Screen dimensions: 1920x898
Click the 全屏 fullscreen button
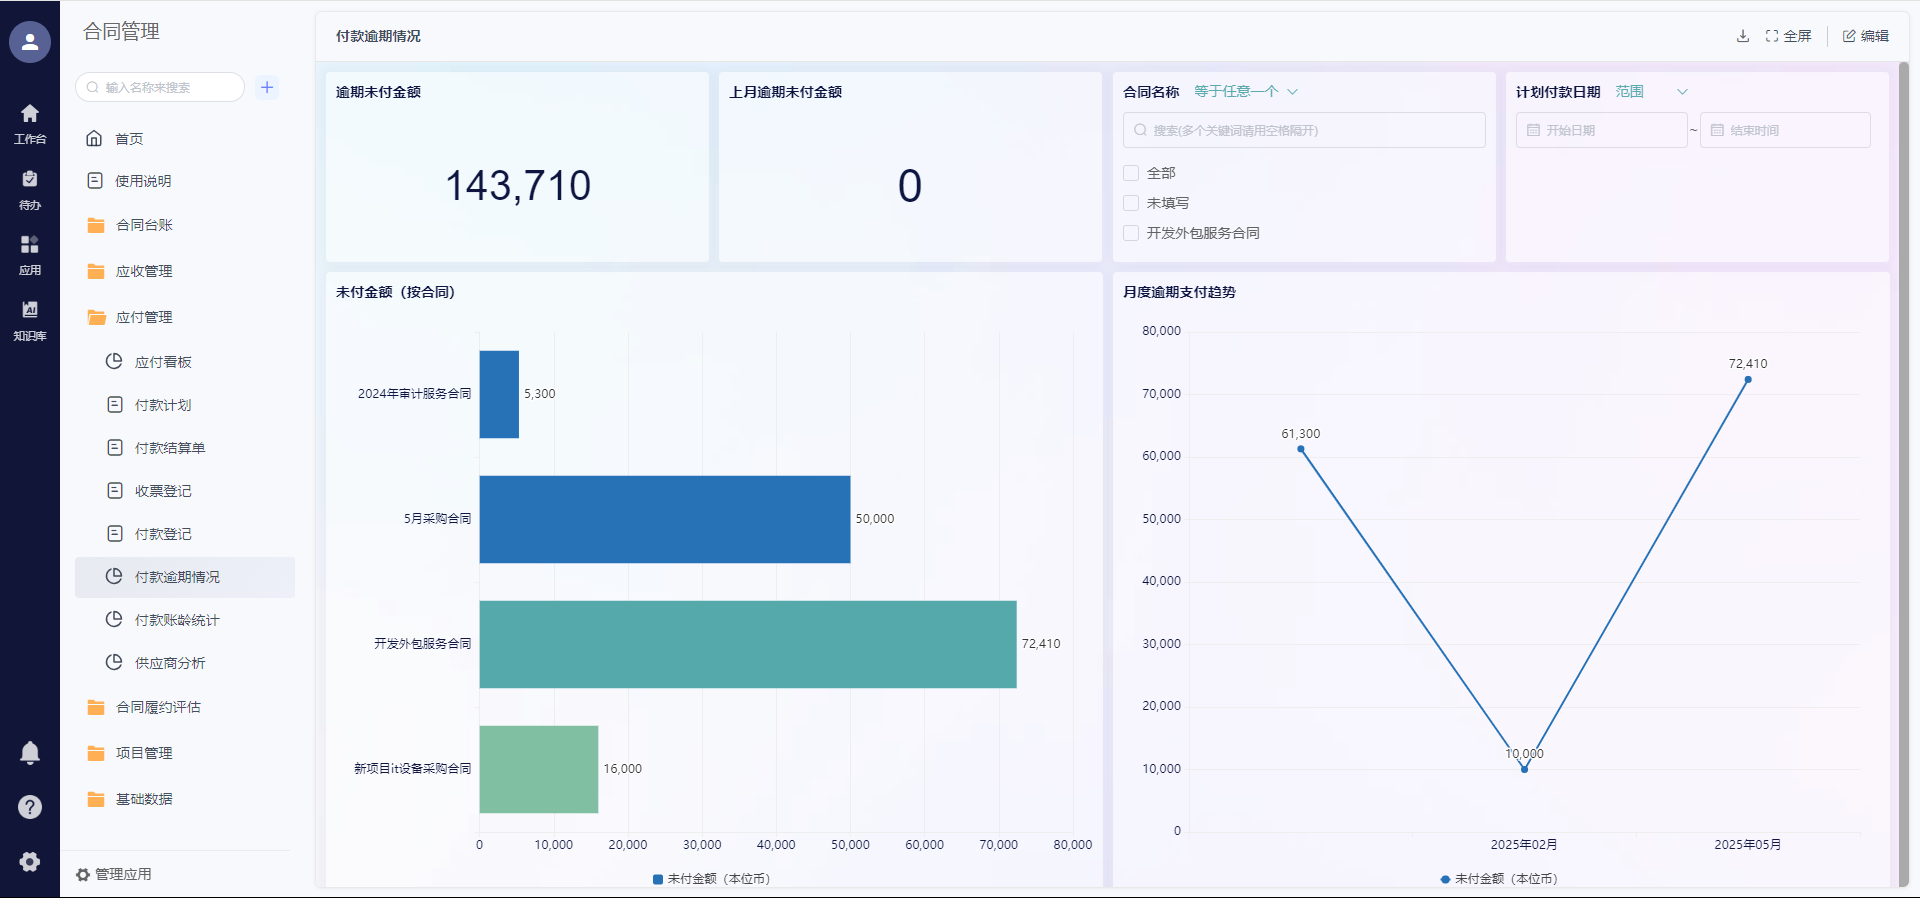[1789, 36]
